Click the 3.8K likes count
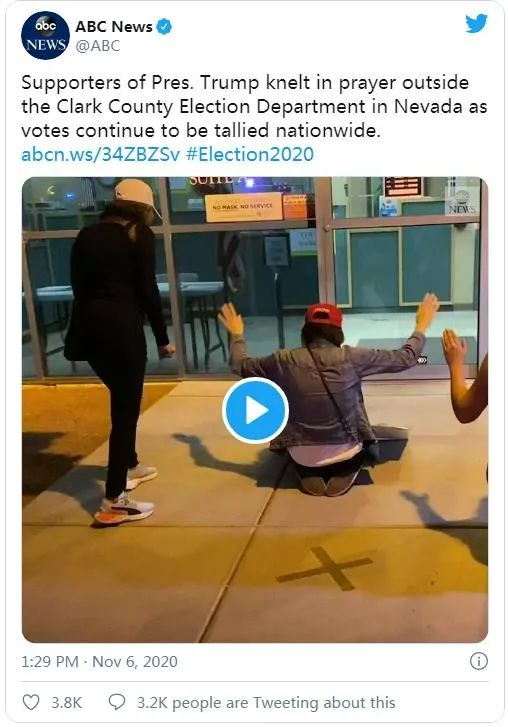508x727 pixels. tap(67, 702)
